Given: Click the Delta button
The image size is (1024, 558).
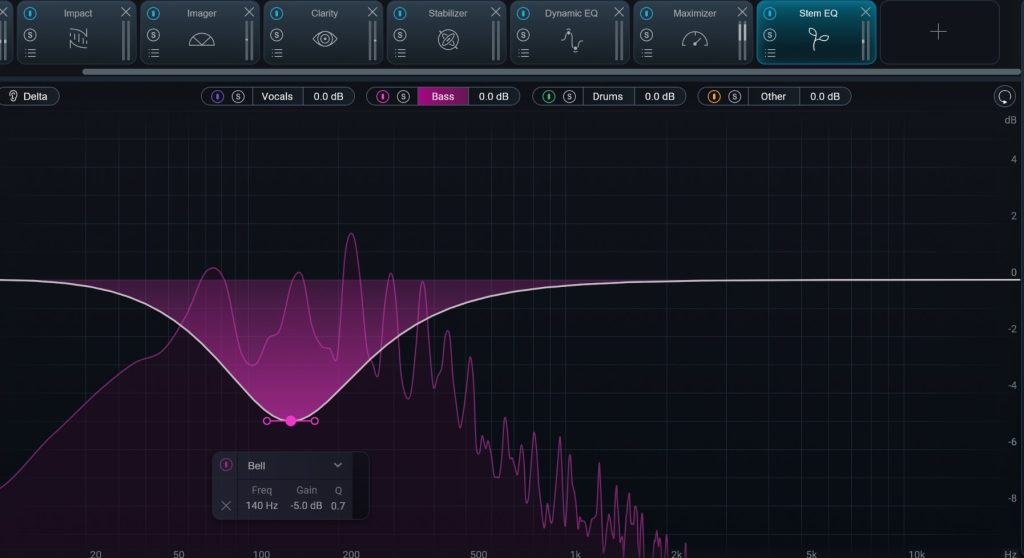Looking at the screenshot, I should pyautogui.click(x=29, y=97).
